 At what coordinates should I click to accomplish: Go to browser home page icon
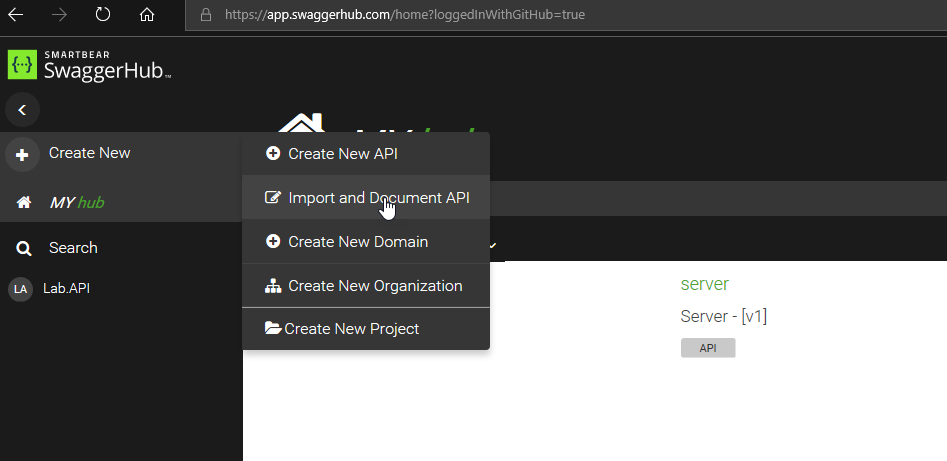click(x=147, y=15)
